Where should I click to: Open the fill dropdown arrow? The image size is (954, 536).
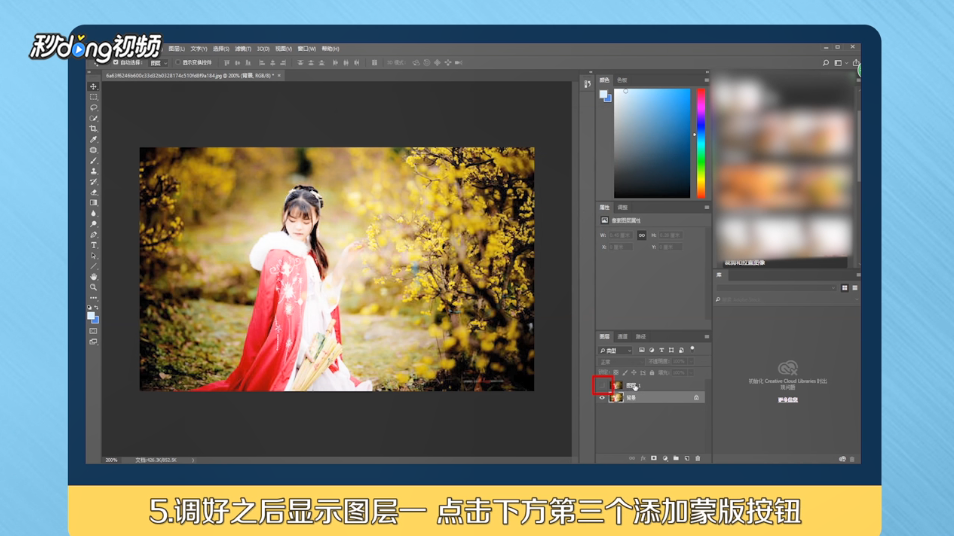(691, 372)
